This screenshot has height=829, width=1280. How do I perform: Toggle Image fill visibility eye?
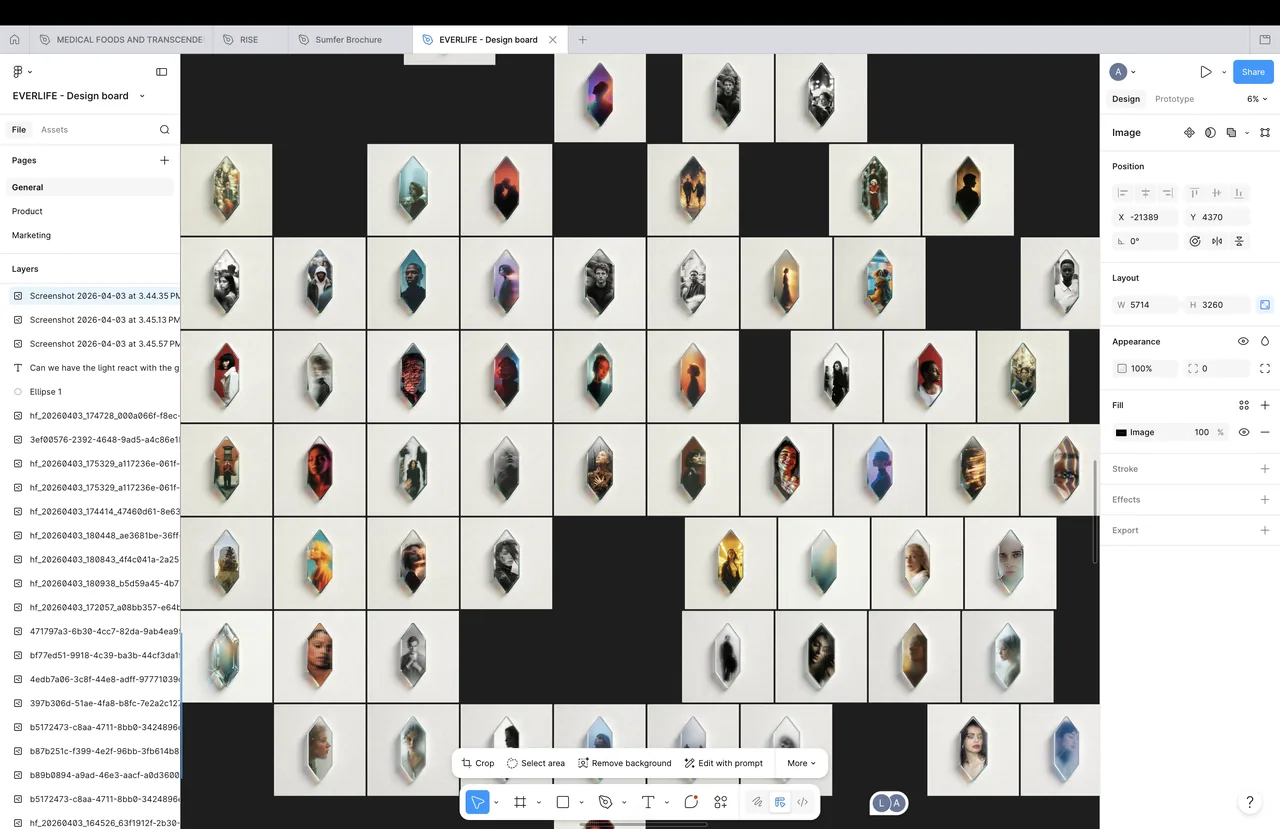click(1244, 432)
